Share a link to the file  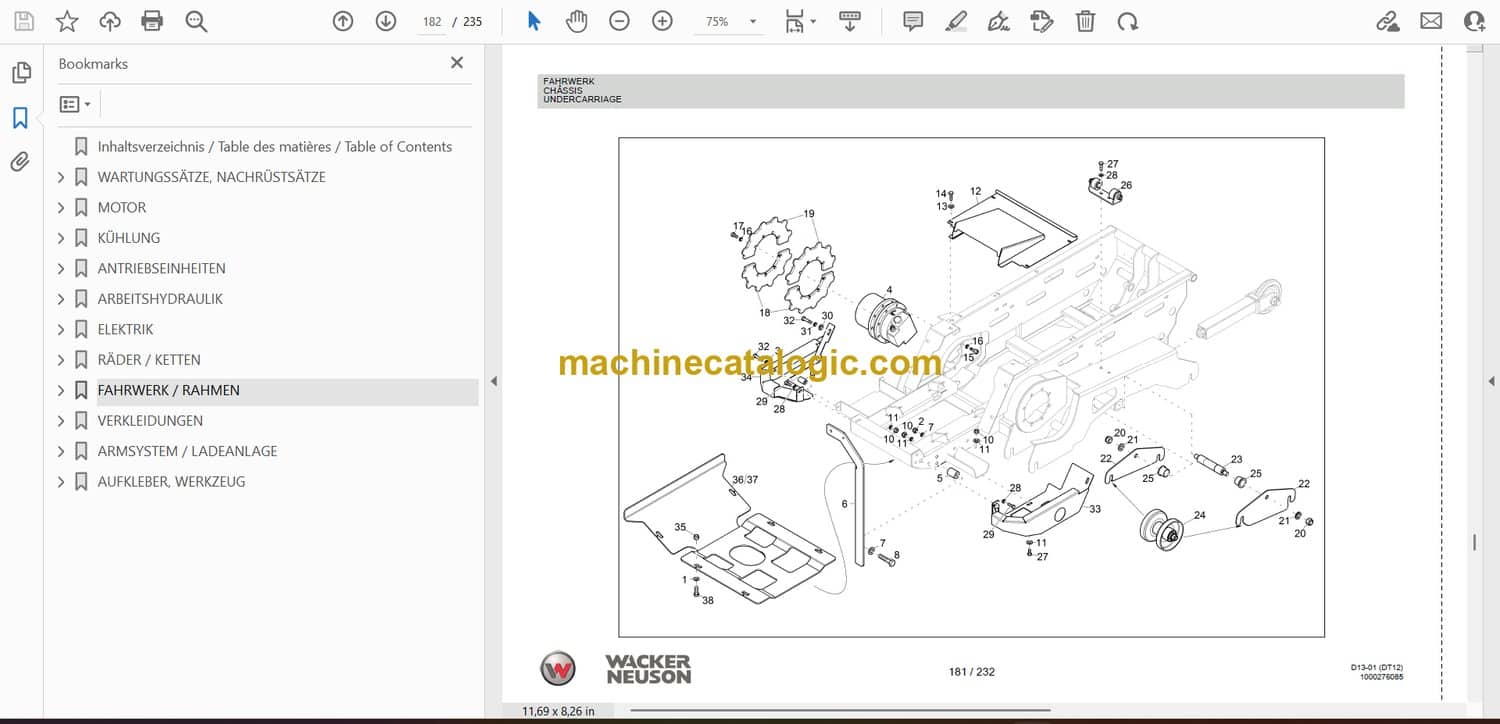1388,21
